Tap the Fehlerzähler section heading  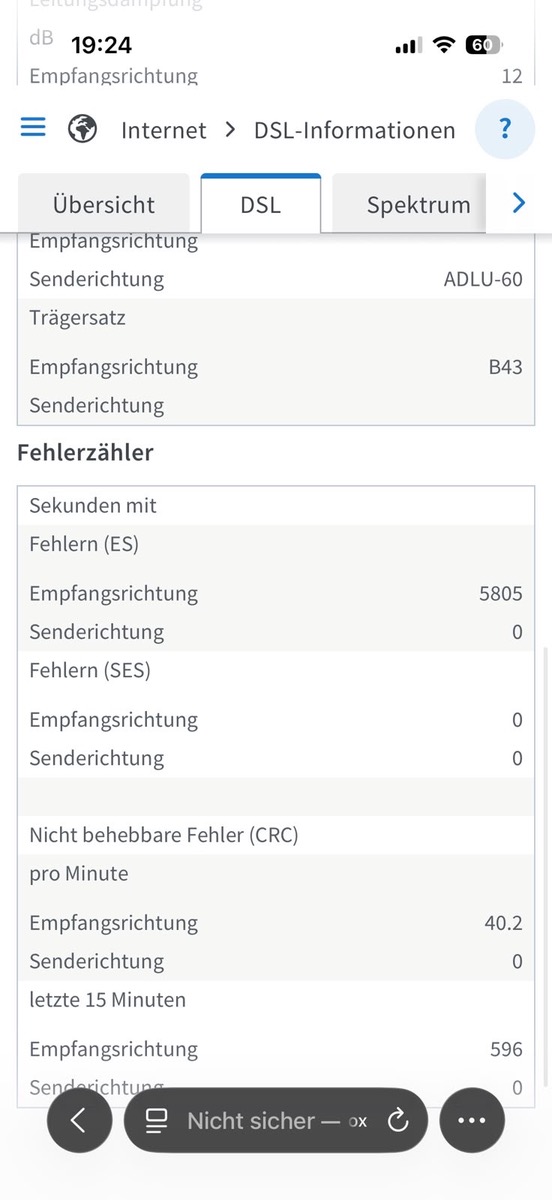(x=86, y=452)
